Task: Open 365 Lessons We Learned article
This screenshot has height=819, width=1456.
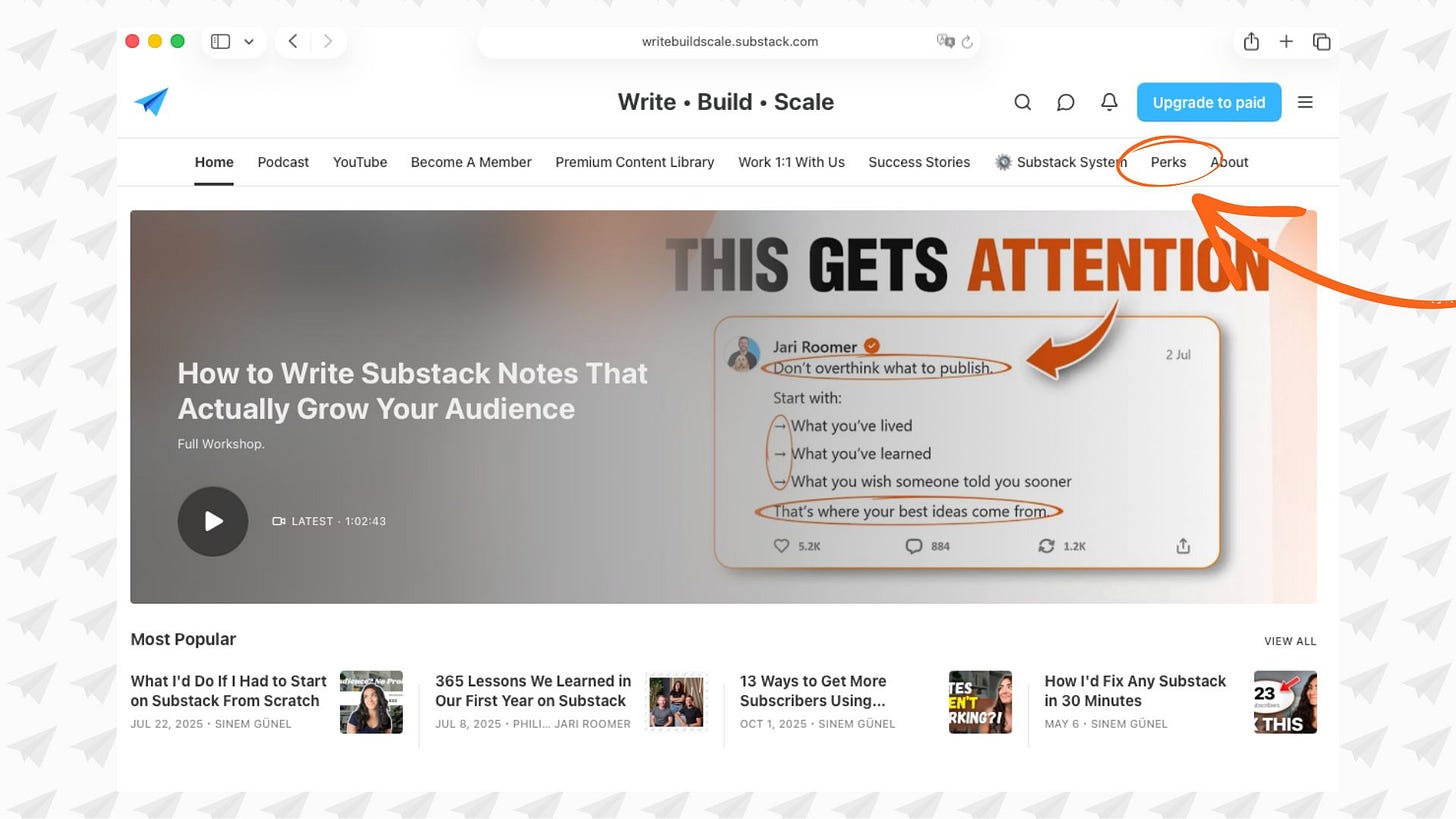Action: coord(533,691)
